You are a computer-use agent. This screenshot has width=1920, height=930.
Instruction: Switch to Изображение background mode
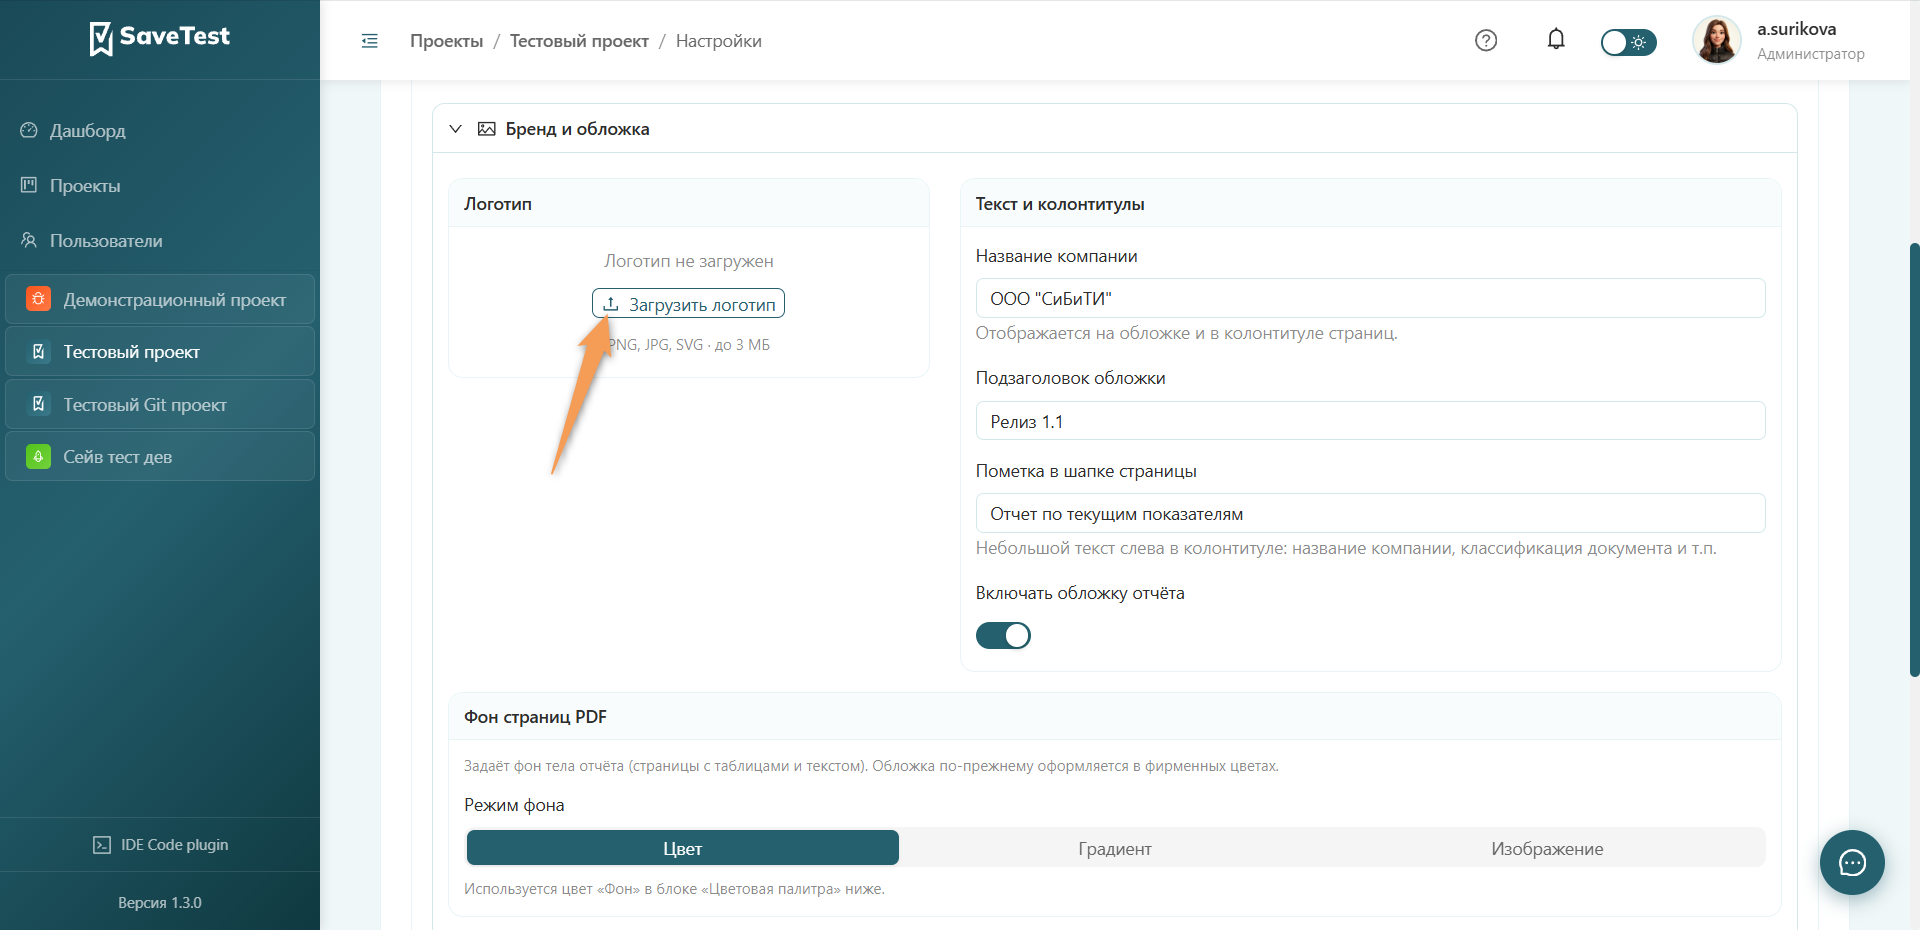coord(1547,848)
